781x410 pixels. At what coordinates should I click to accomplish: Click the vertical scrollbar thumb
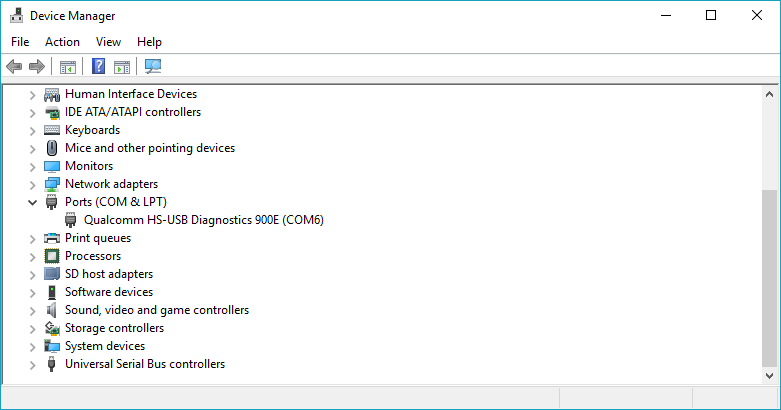tap(770, 277)
